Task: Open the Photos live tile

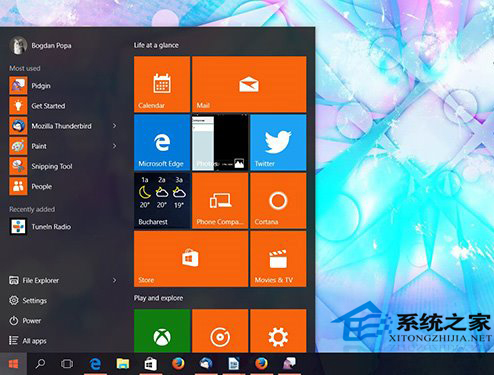Action: point(220,142)
